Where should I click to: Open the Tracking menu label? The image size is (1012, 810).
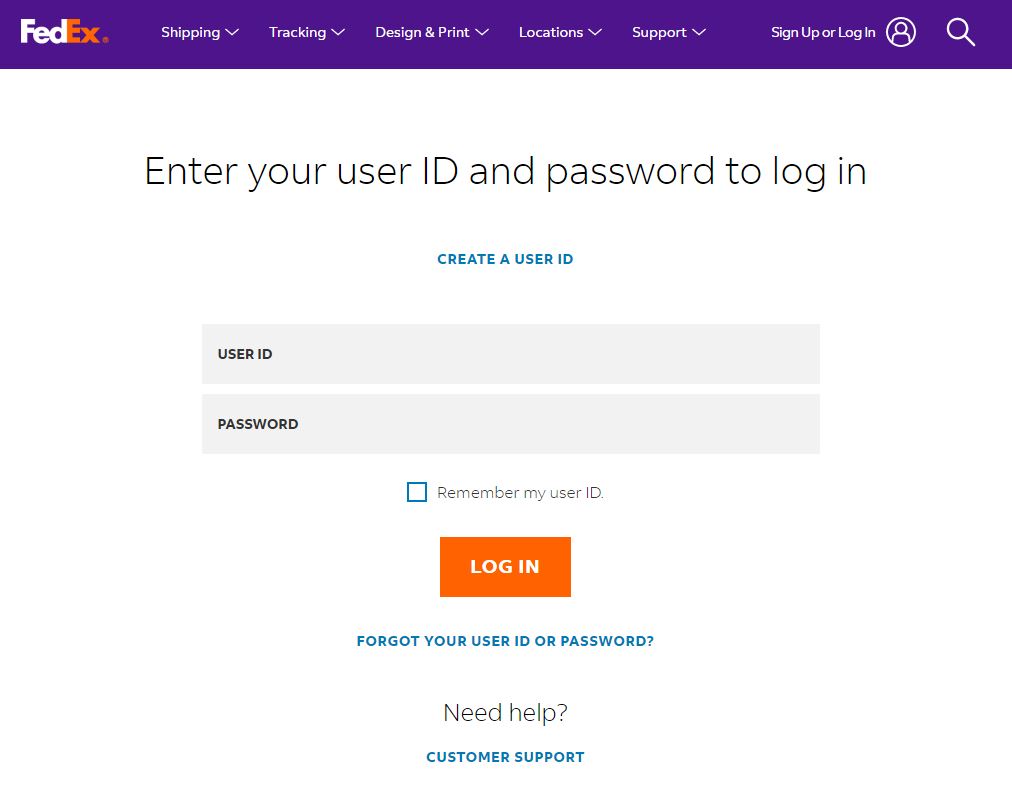[297, 32]
